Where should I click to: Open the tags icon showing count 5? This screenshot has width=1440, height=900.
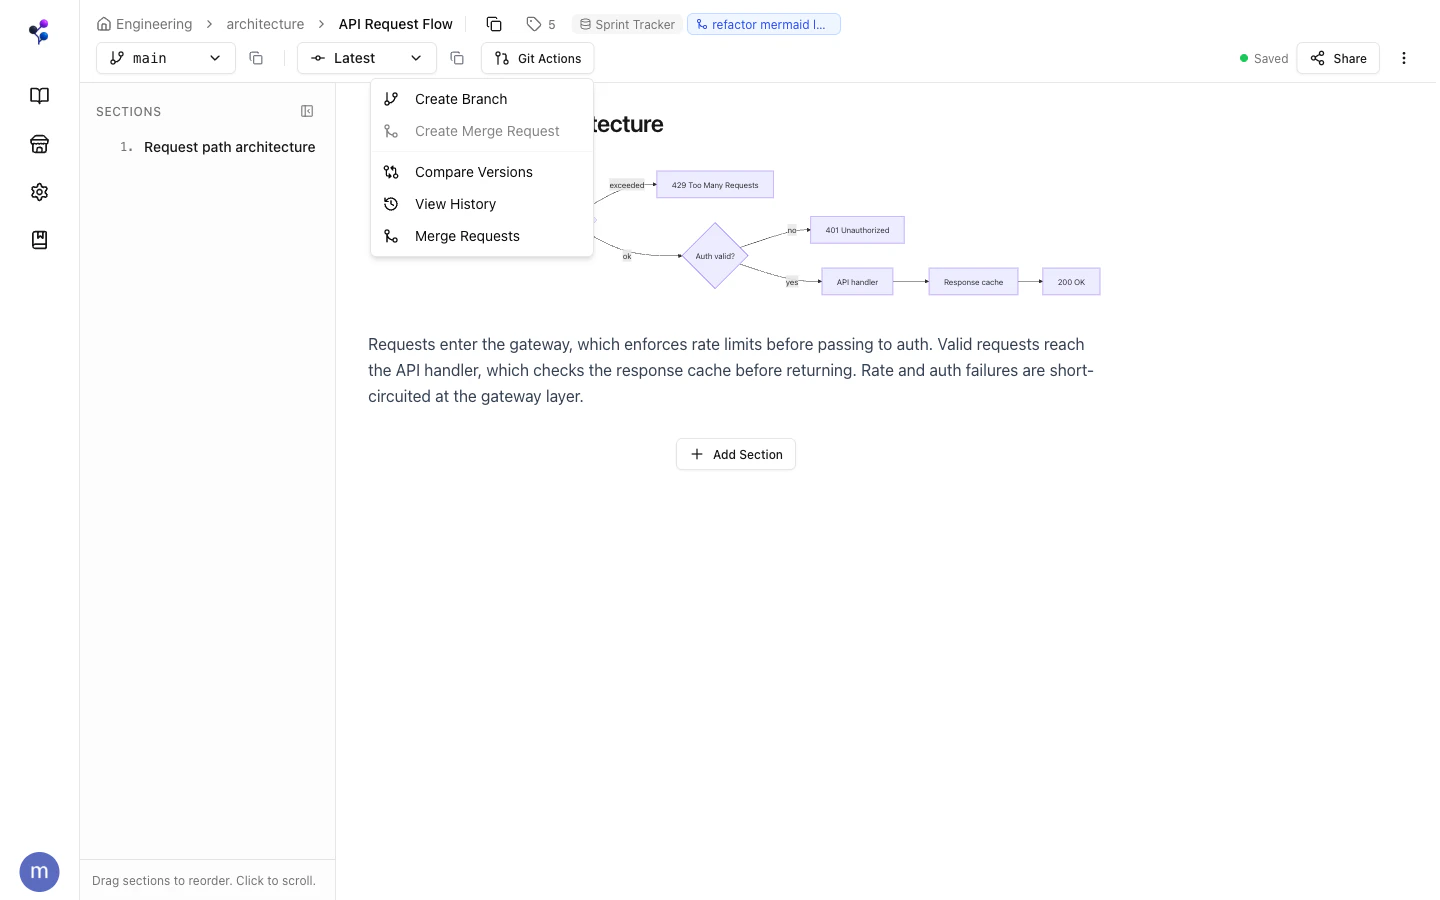(540, 23)
